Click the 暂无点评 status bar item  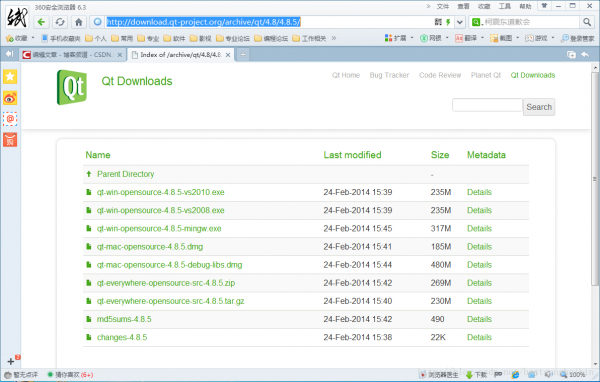pyautogui.click(x=21, y=374)
